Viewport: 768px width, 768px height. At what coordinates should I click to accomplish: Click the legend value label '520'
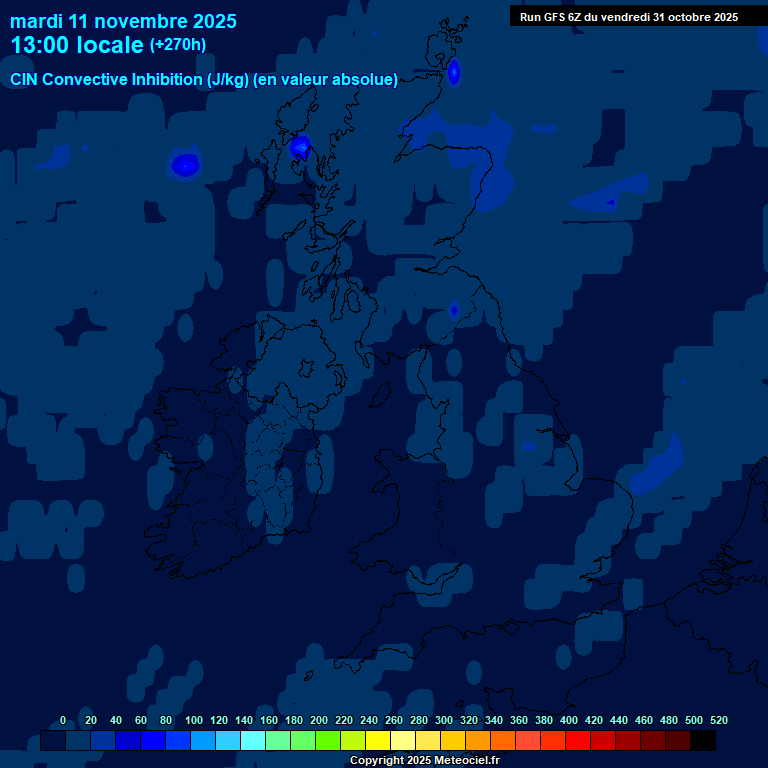[x=718, y=720]
